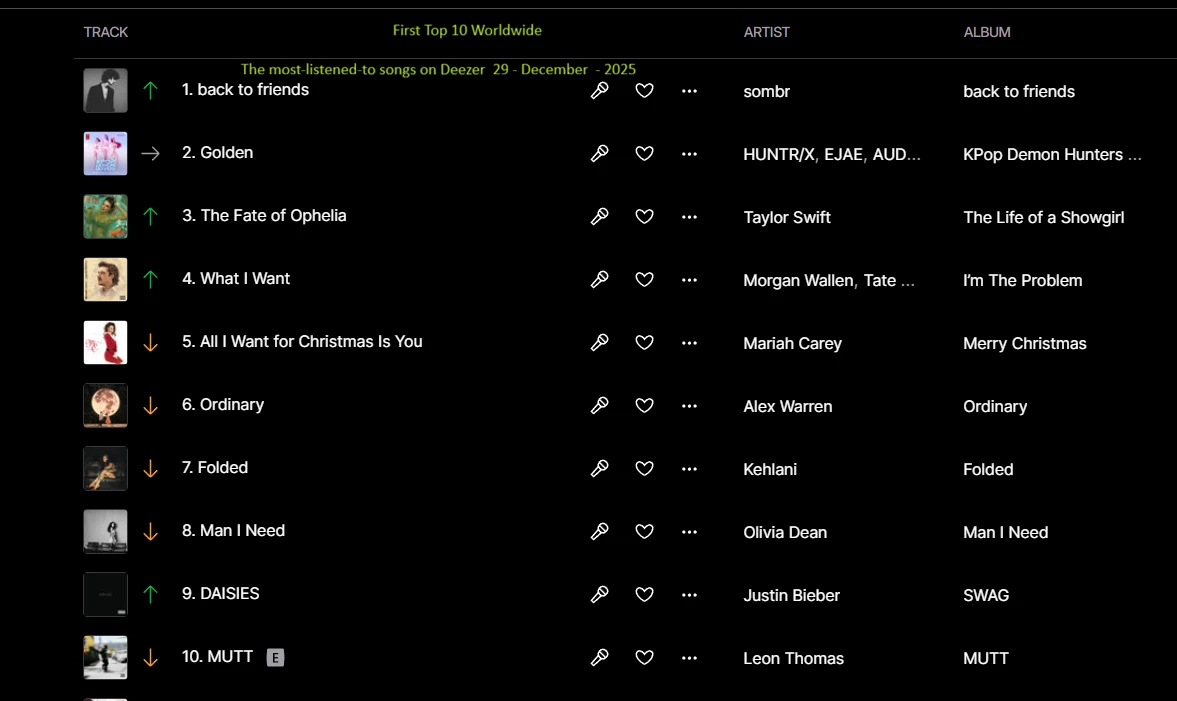Sort by TRACK column header
The width and height of the screenshot is (1177, 701).
coord(106,32)
